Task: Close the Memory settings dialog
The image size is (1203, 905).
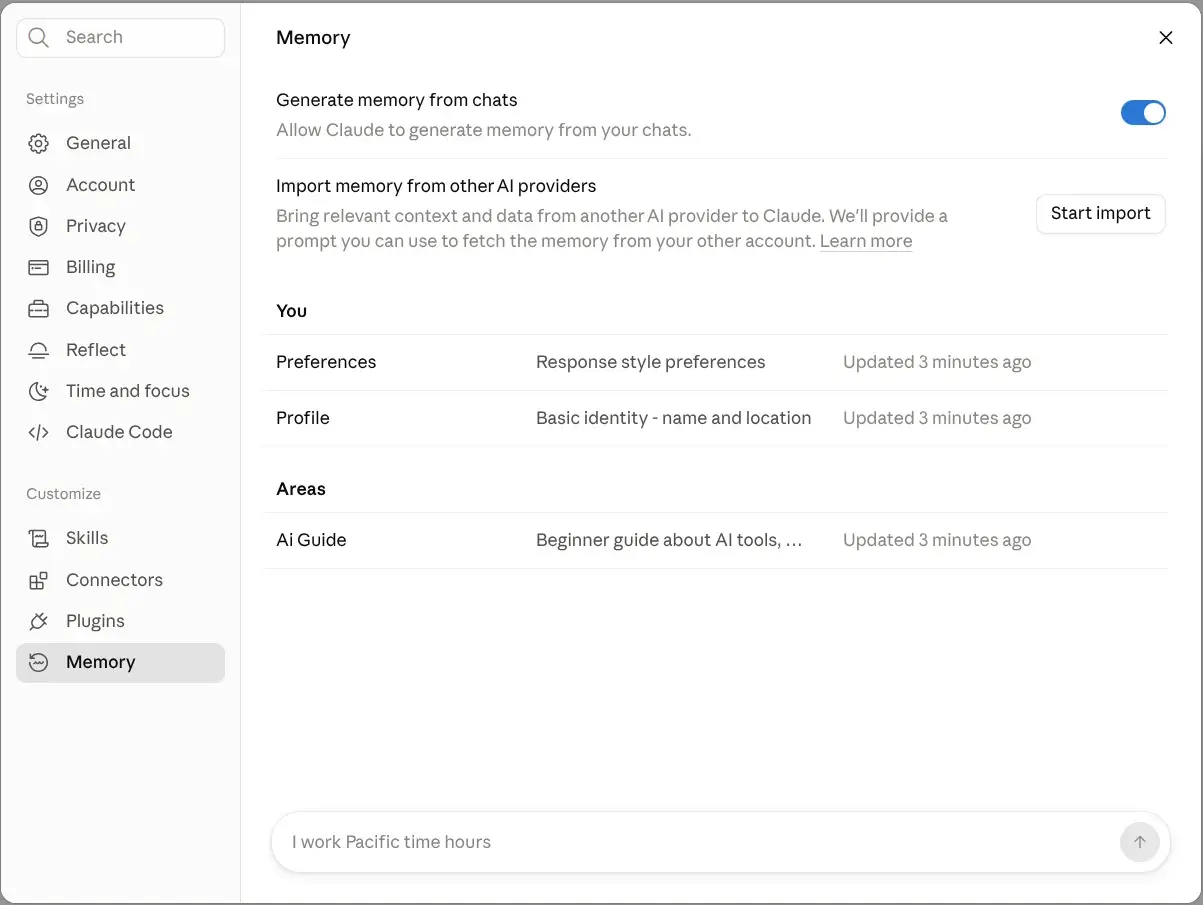Action: [1165, 38]
